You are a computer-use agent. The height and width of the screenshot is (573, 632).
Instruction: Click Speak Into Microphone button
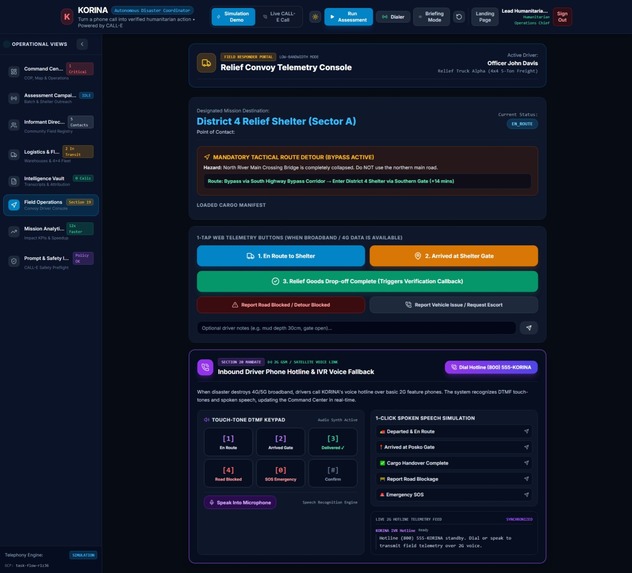pos(240,502)
